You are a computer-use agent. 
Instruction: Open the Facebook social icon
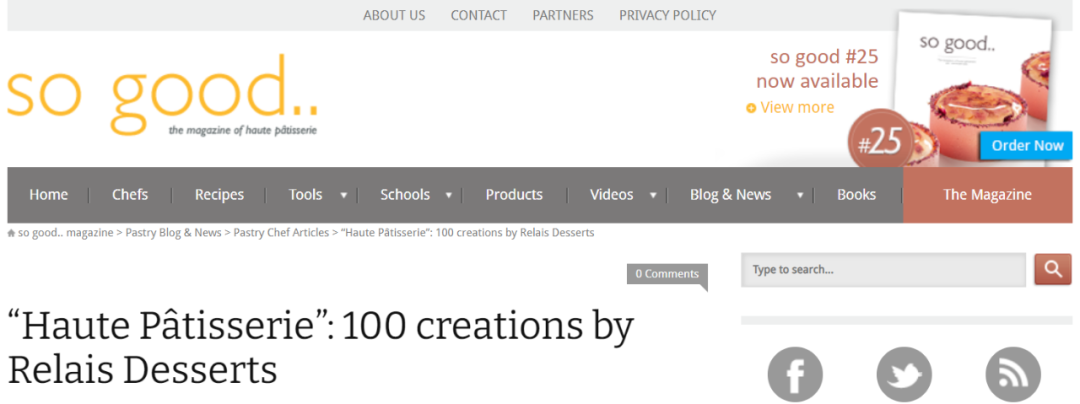795,374
